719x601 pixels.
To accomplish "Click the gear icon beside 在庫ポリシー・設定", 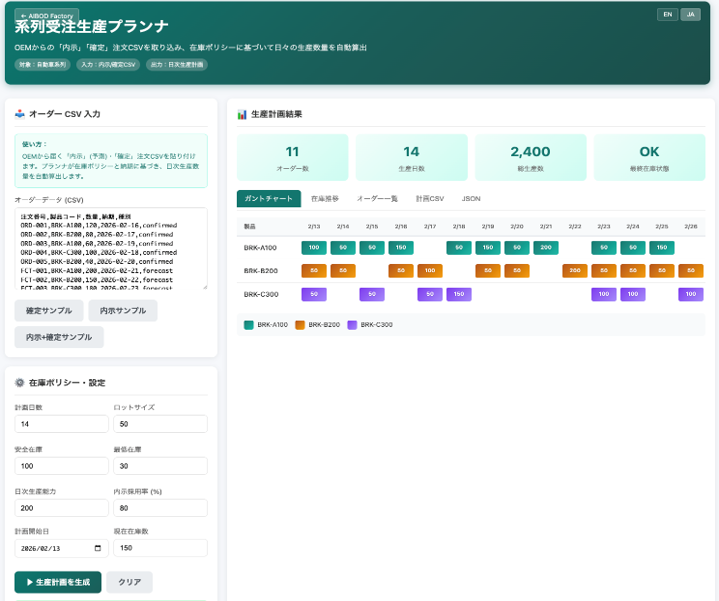I will (20, 382).
